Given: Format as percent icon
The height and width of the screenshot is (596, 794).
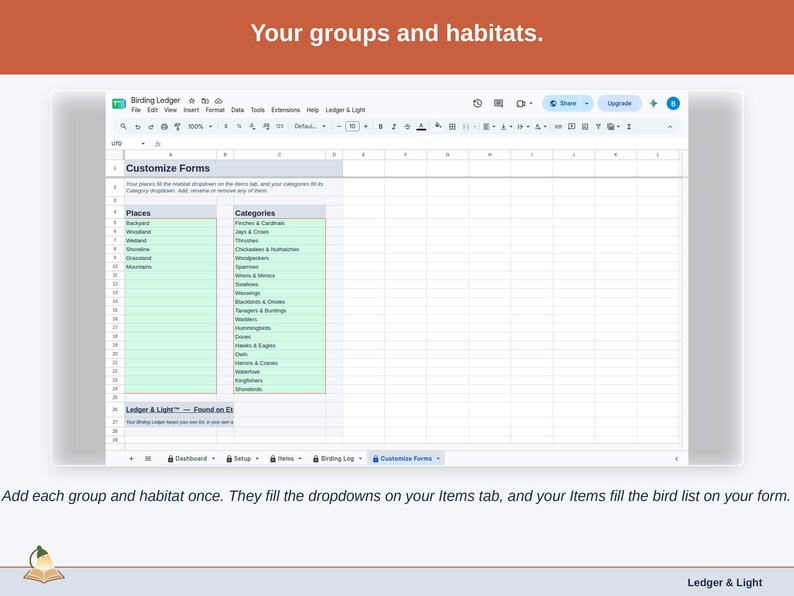Looking at the screenshot, I should click(239, 127).
